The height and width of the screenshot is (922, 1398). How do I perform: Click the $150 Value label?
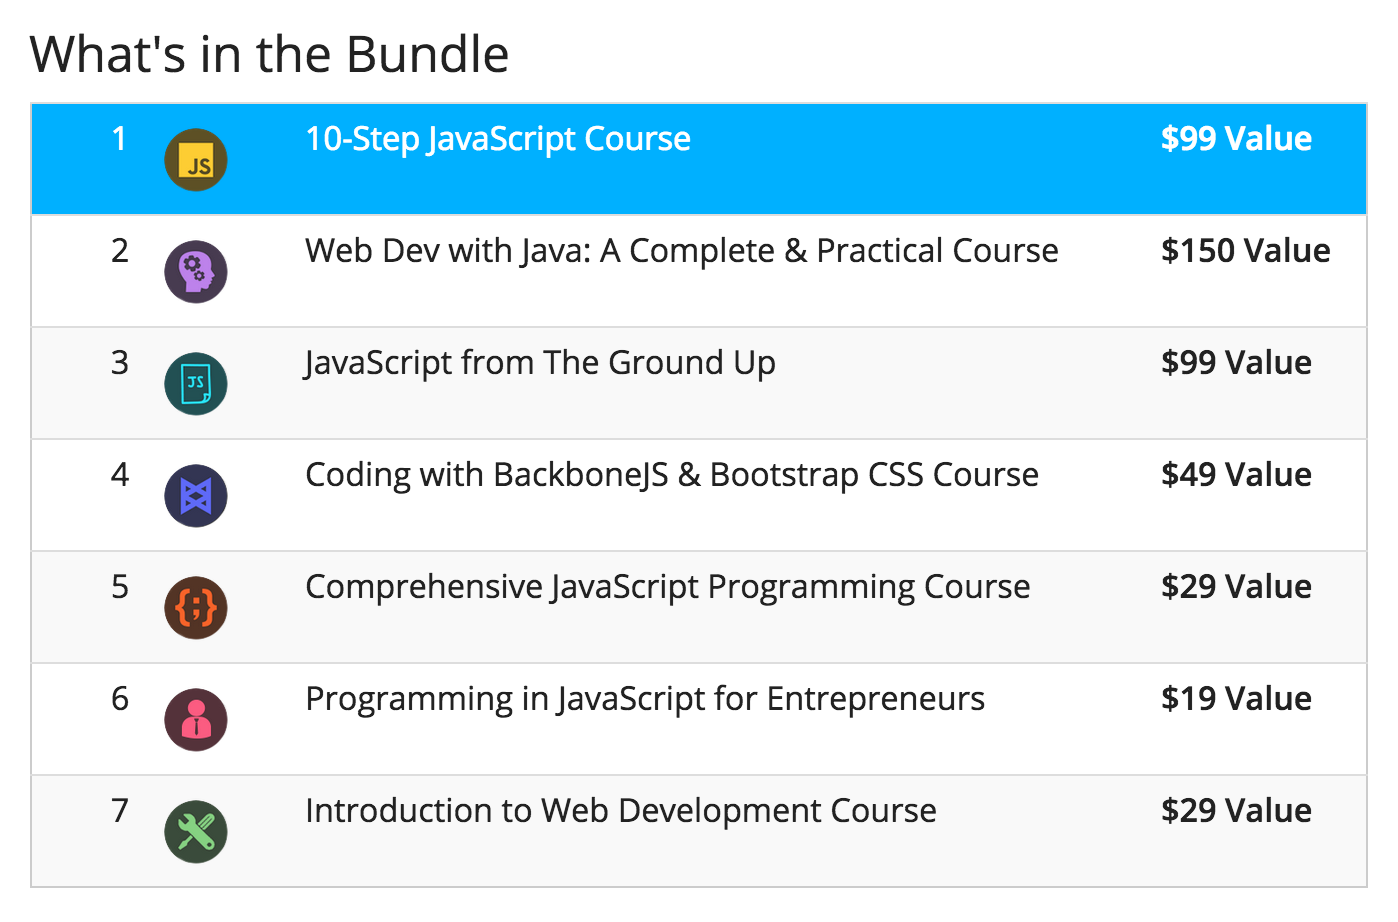(1246, 251)
